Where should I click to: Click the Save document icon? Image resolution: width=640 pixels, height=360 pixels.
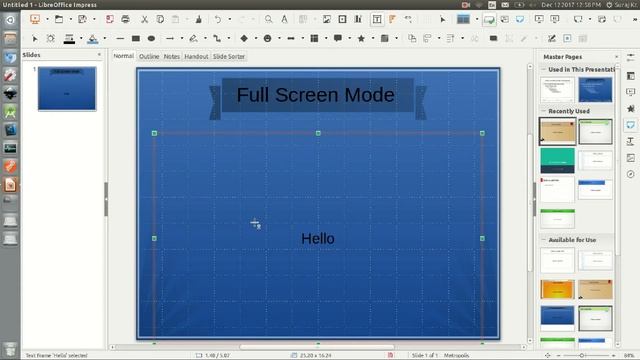tap(82, 19)
